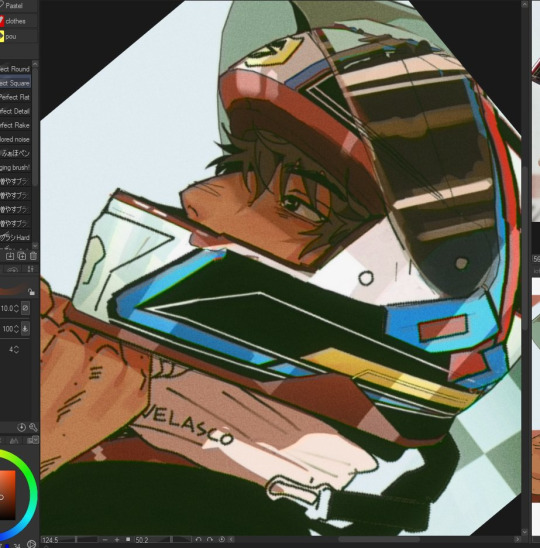The width and height of the screenshot is (540, 548).
Task: Click the opacity 100 stepper arrows
Action: pyautogui.click(x=16, y=329)
